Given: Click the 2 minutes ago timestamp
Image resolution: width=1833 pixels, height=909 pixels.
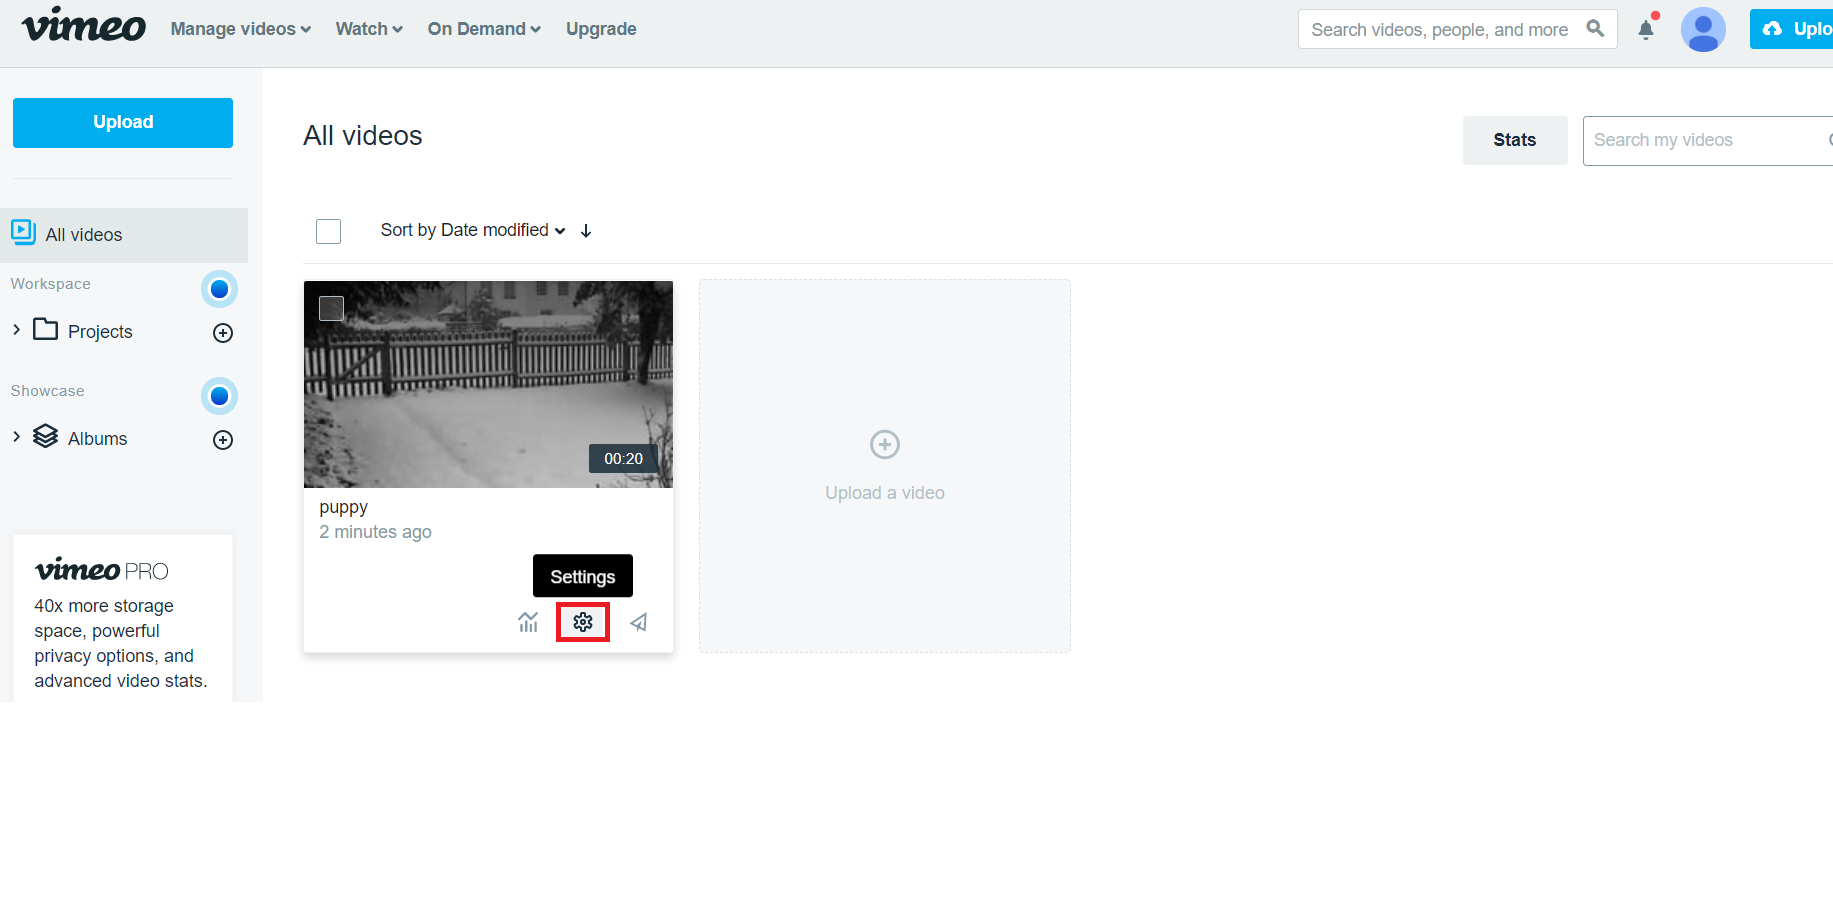Looking at the screenshot, I should click(376, 532).
